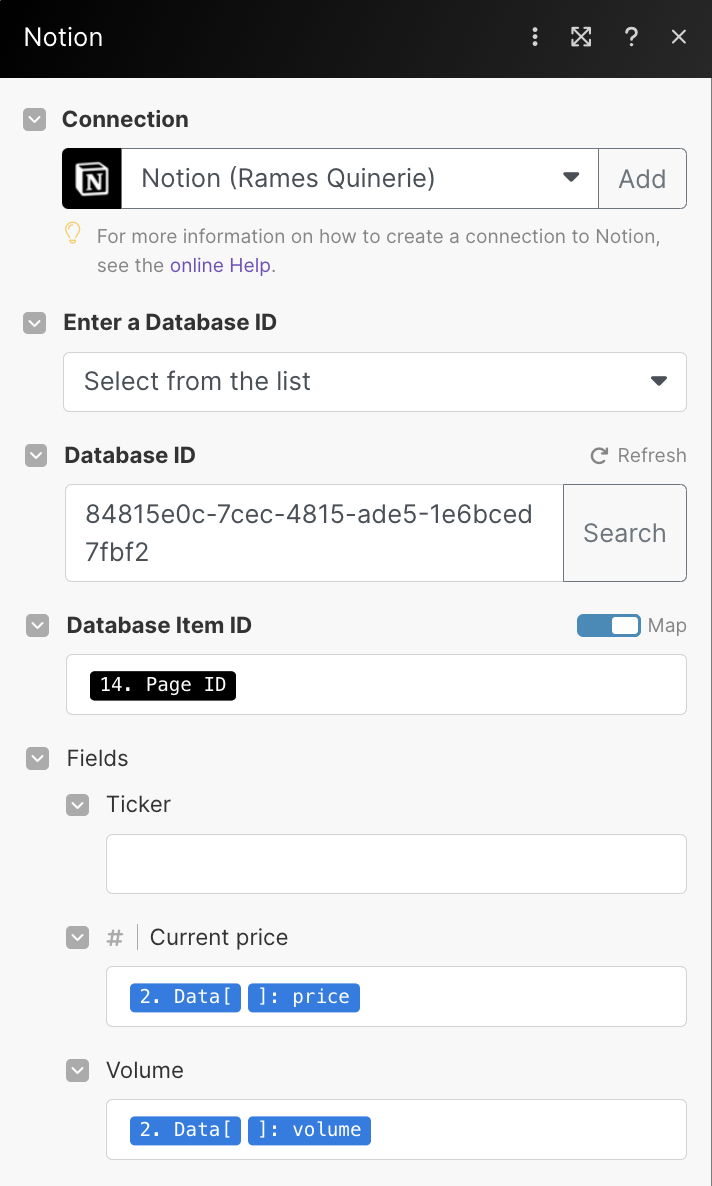Click the lightbulb hint icon
This screenshot has height=1186, width=712.
pos(73,233)
